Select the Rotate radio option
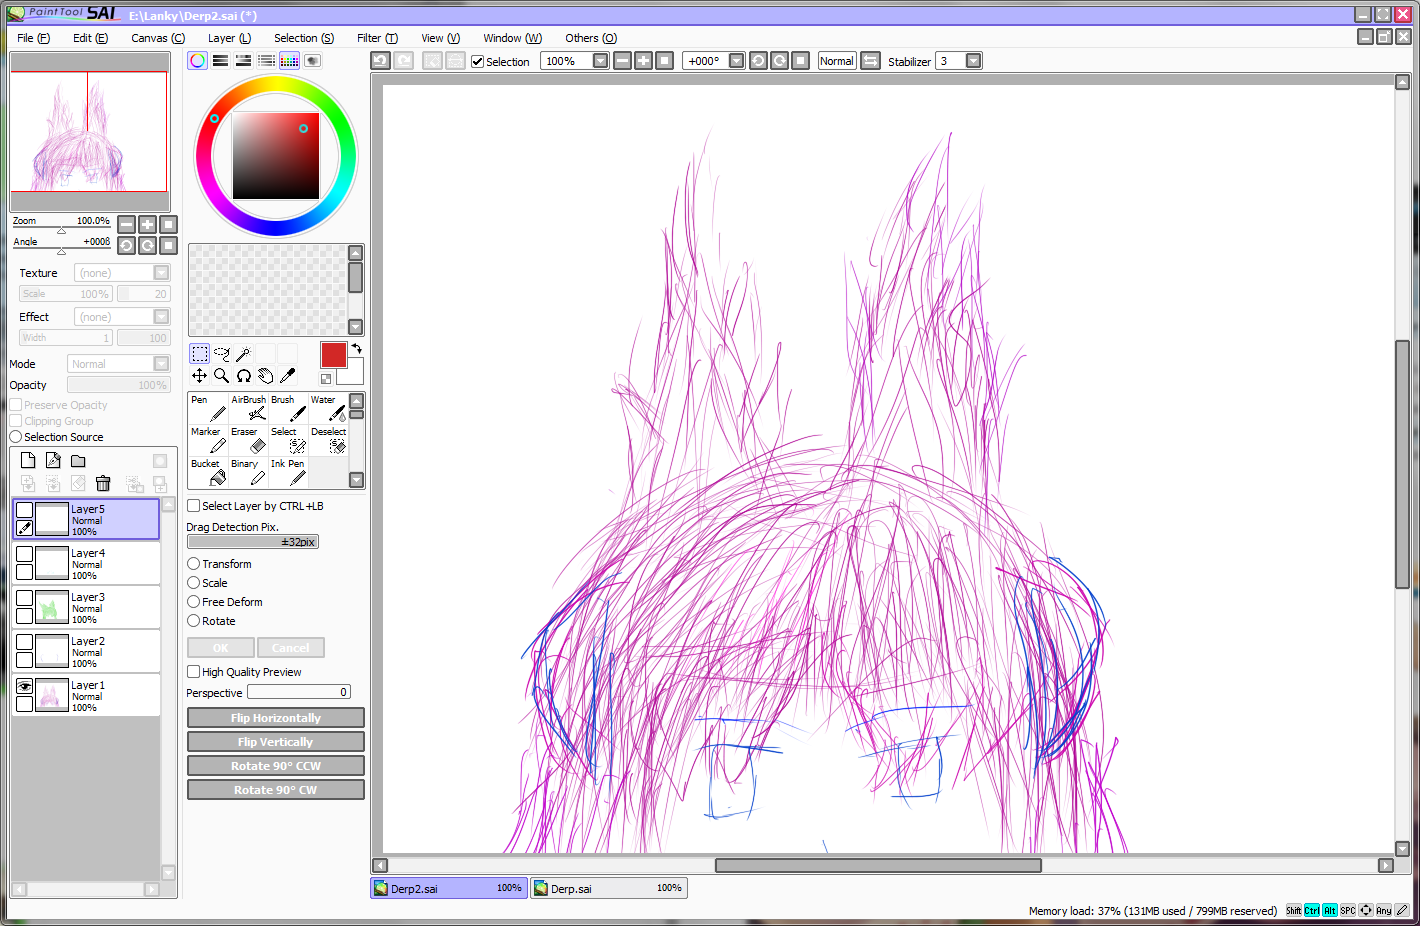The height and width of the screenshot is (926, 1420). coord(194,621)
